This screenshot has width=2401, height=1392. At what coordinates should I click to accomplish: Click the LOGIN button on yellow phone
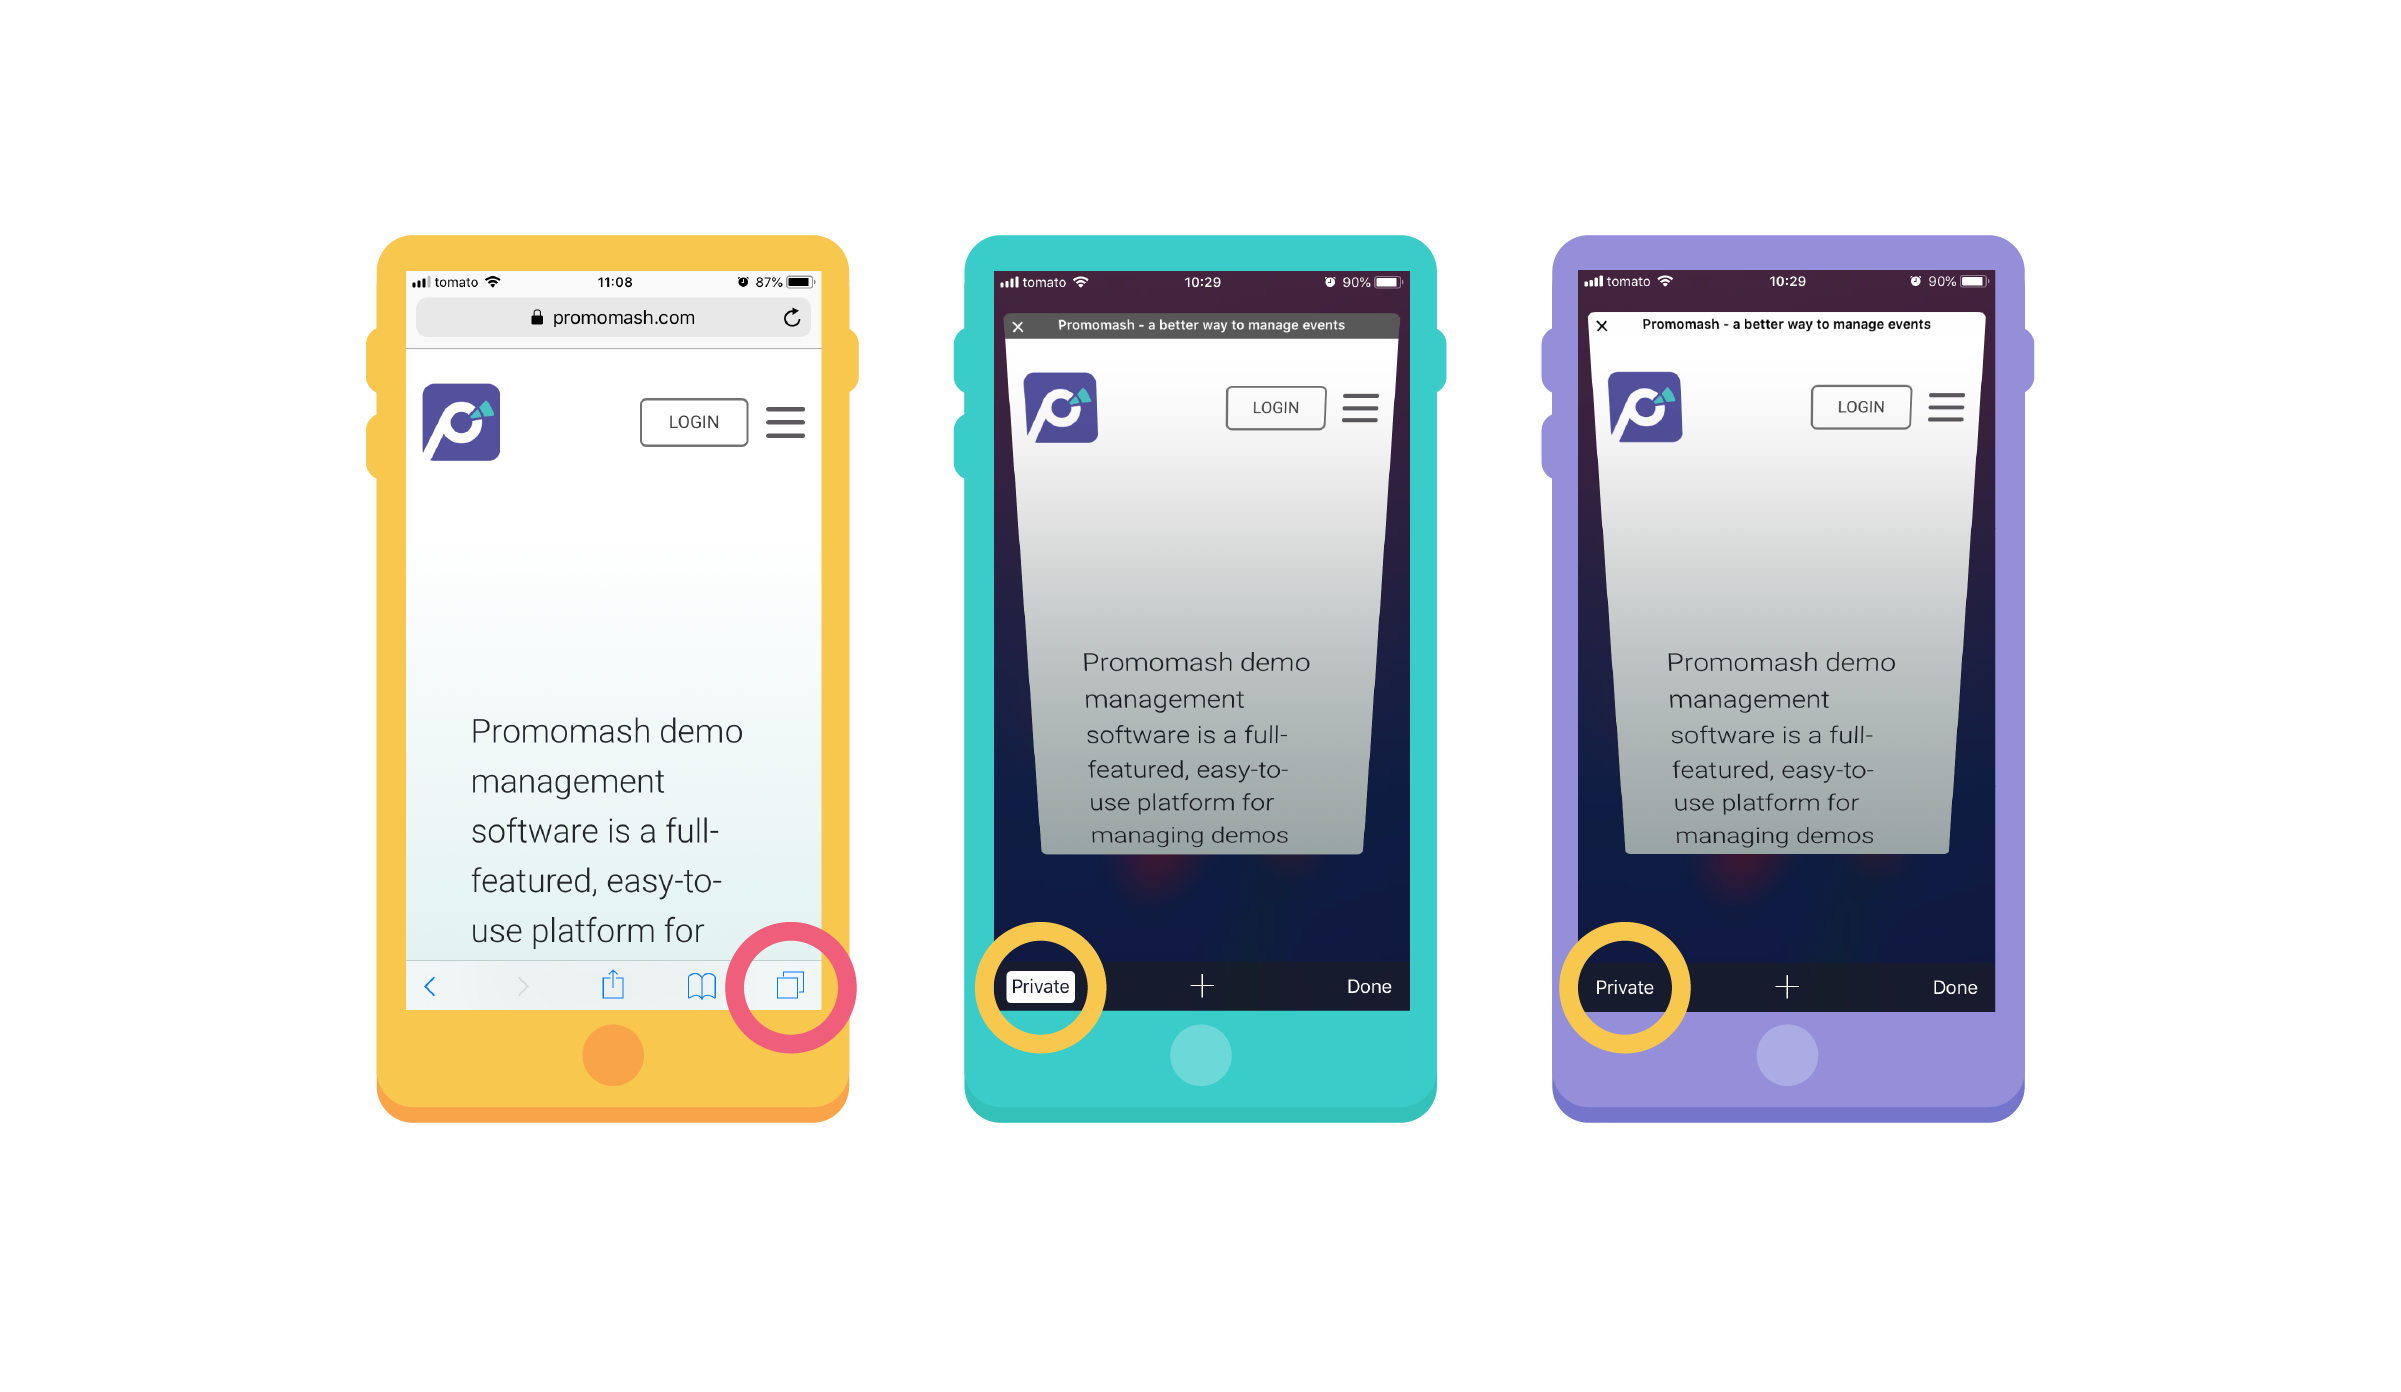click(x=694, y=421)
